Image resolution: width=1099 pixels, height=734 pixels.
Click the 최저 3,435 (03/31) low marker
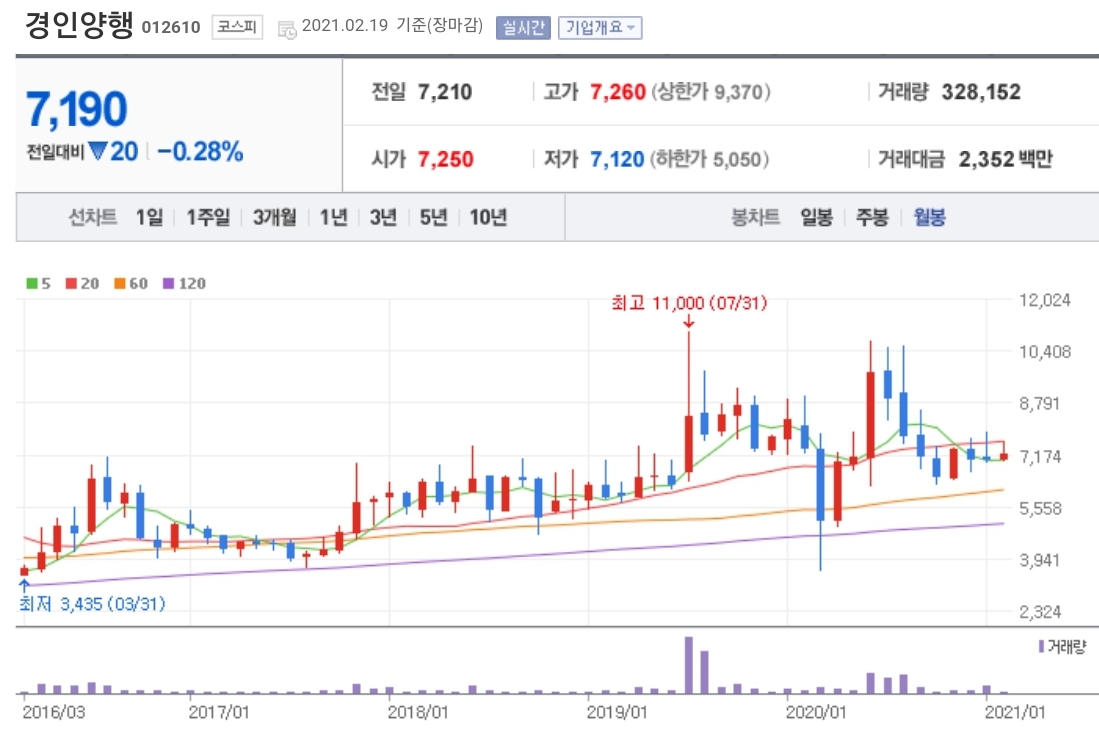(92, 604)
